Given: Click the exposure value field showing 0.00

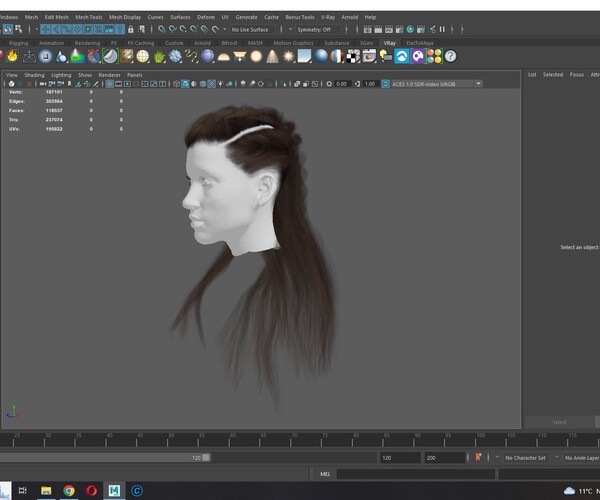Looking at the screenshot, I should point(341,84).
